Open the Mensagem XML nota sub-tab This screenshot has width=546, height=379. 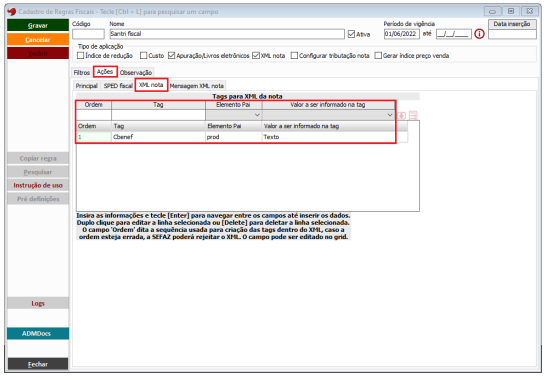[x=197, y=86]
